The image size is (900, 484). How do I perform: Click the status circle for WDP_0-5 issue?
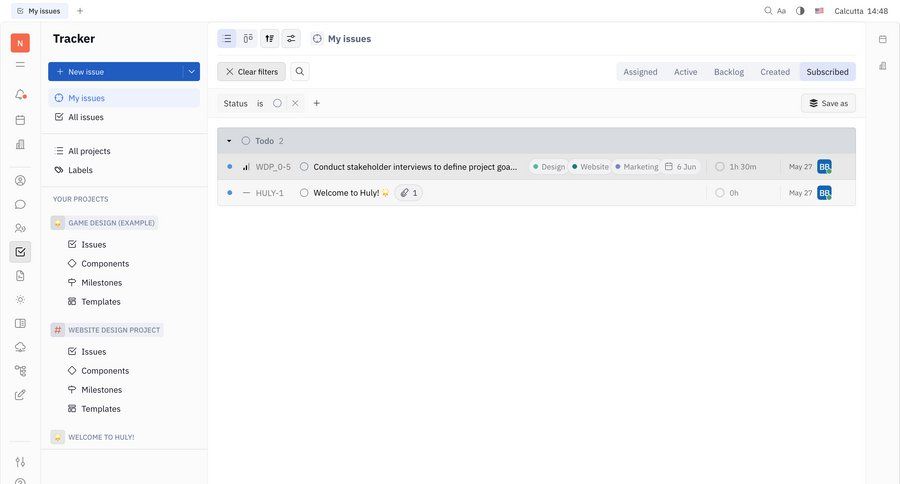tap(304, 167)
